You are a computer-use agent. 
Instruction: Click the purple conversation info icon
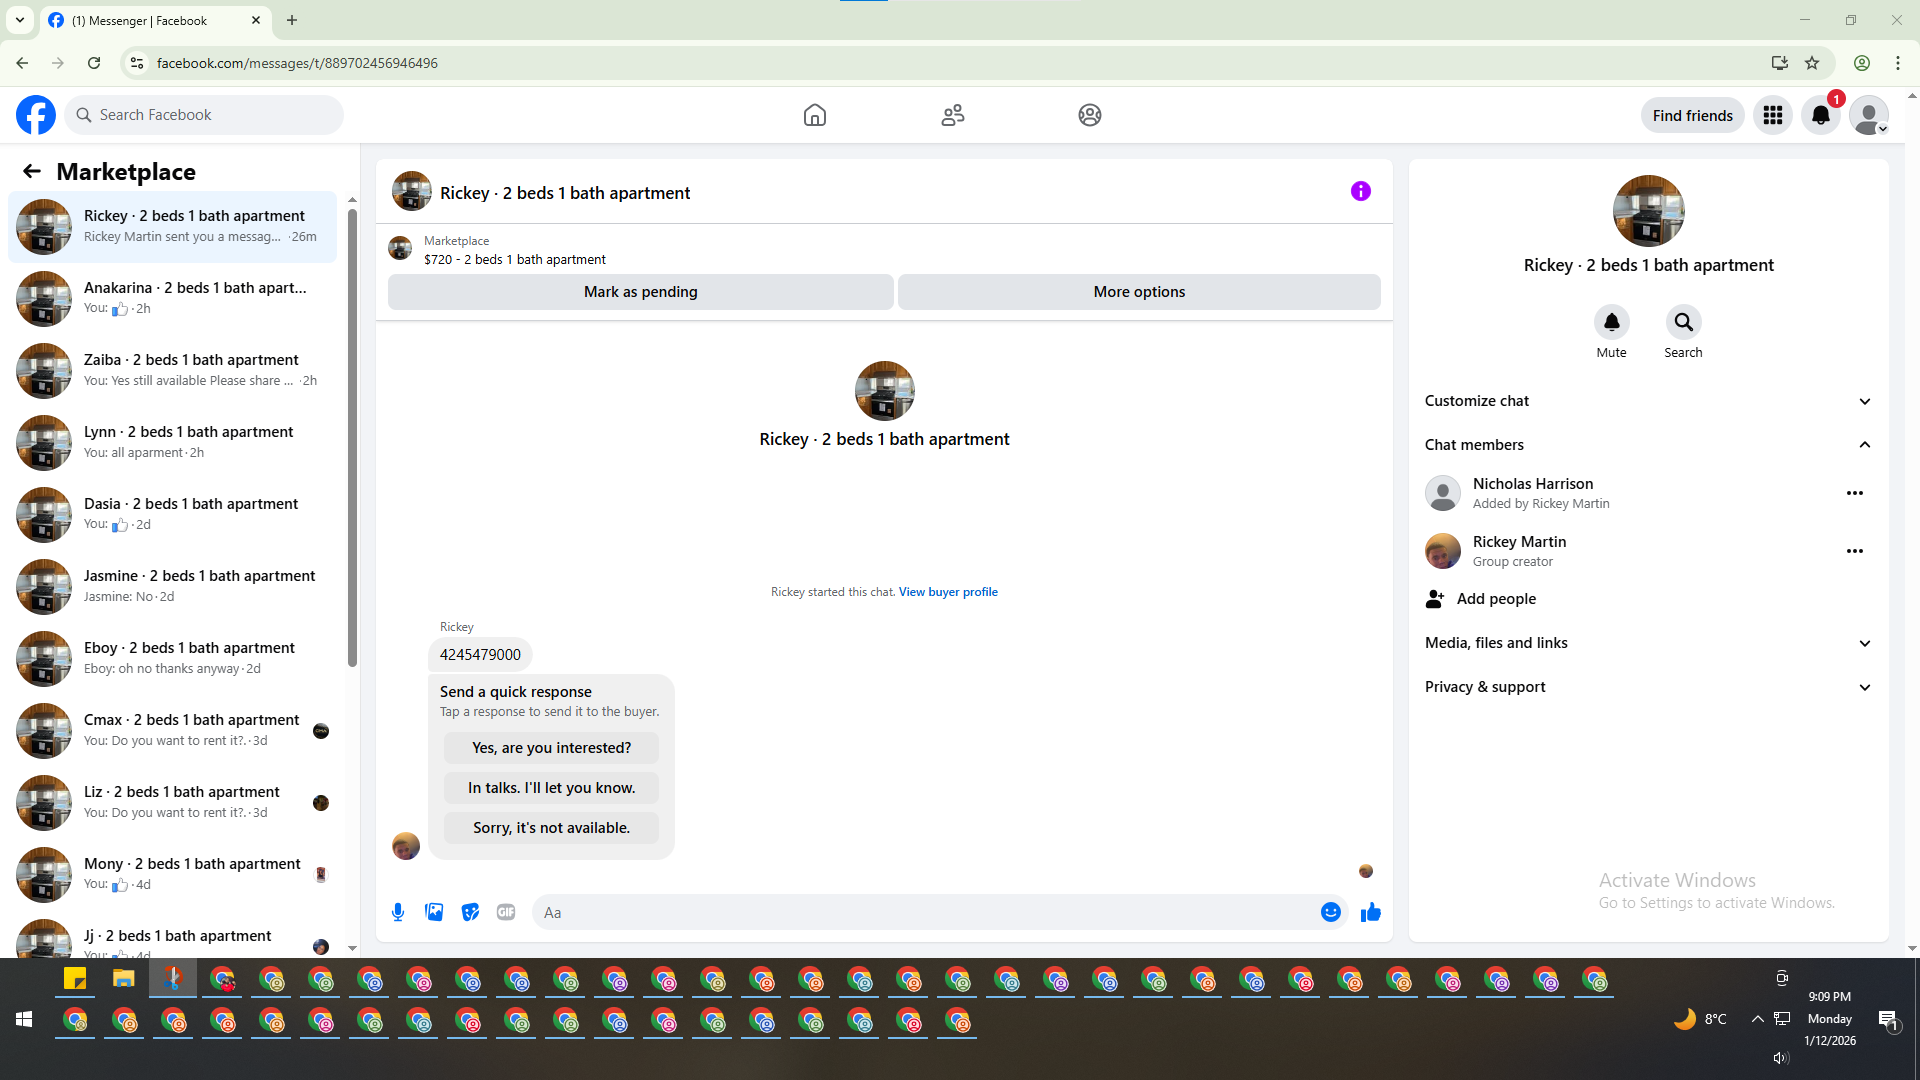point(1360,191)
